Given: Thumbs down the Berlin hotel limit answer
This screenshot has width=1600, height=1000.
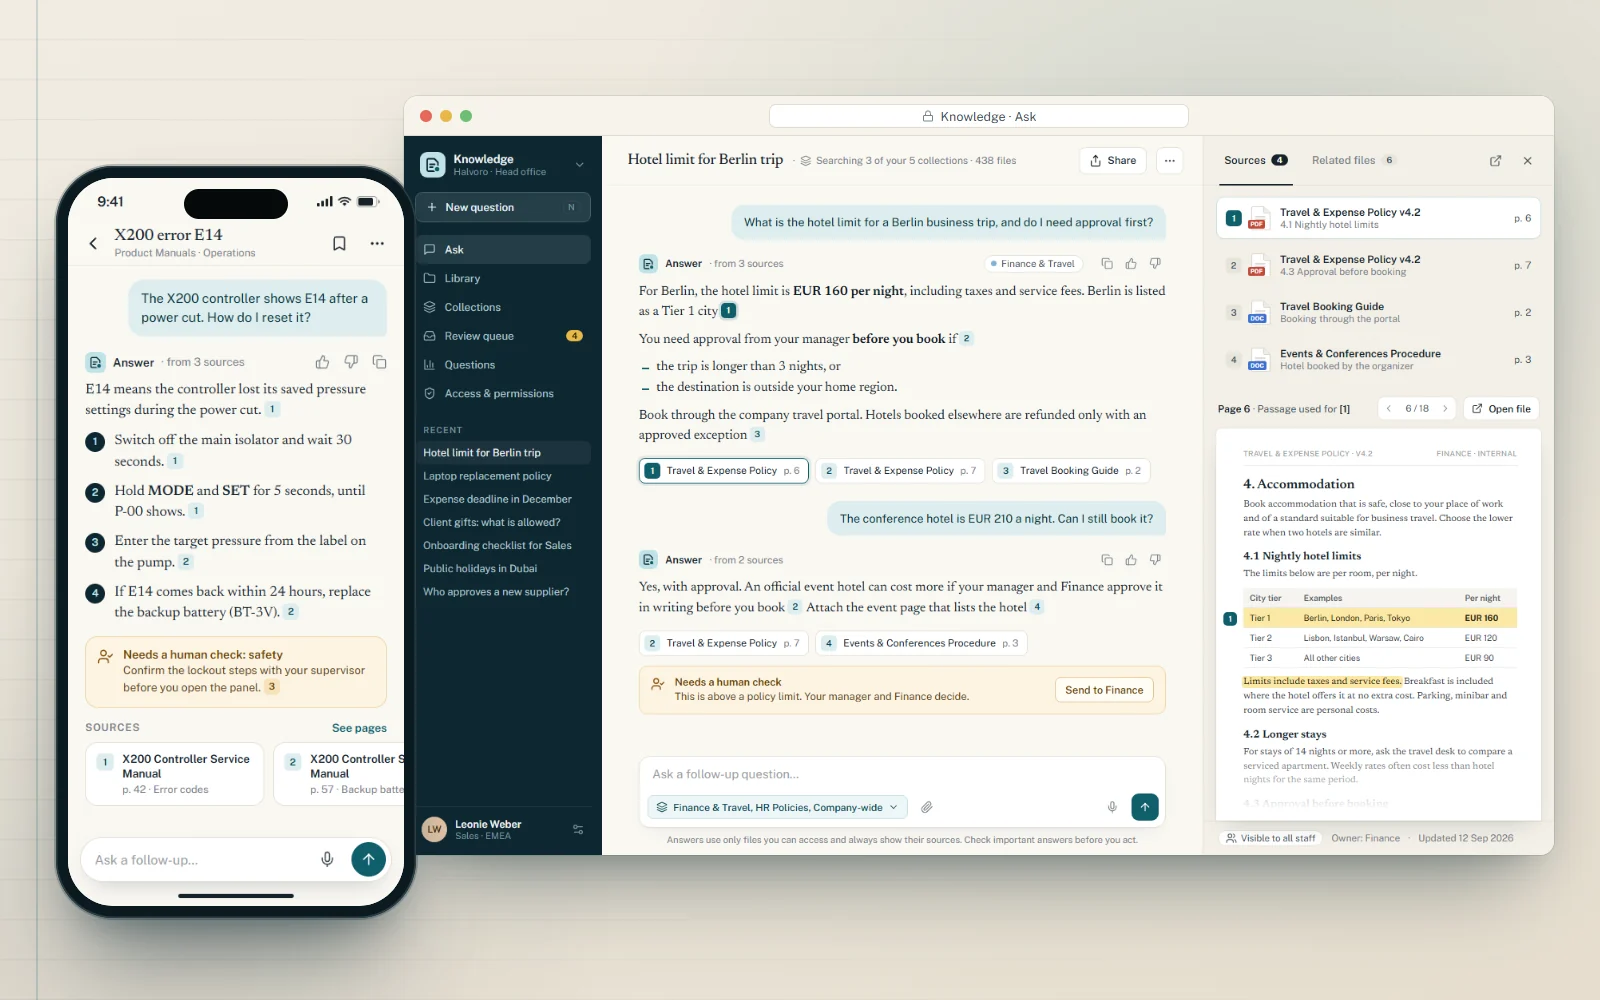Looking at the screenshot, I should 1155,264.
